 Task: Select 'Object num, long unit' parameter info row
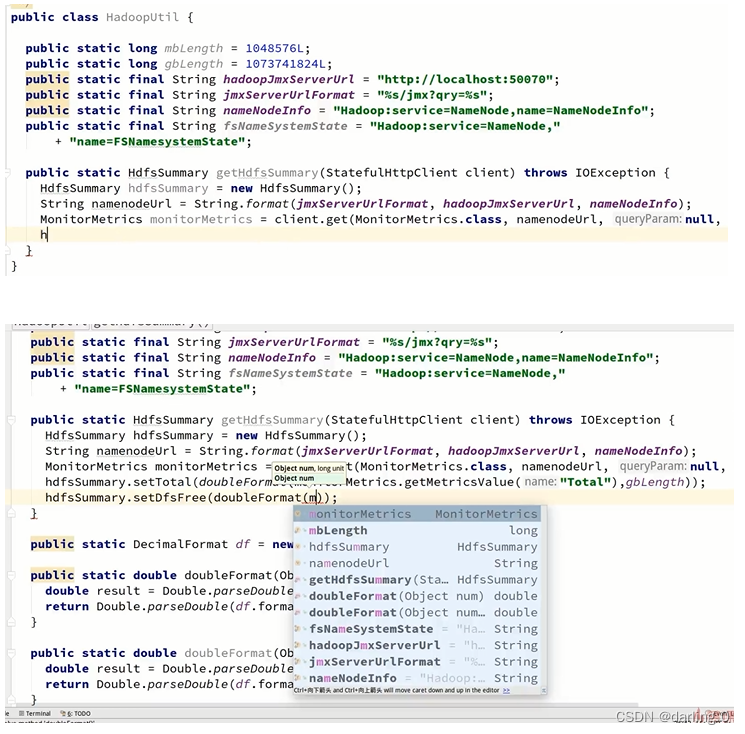309,468
